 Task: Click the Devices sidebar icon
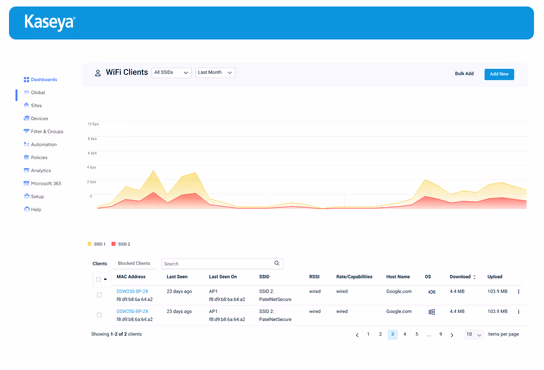(26, 118)
